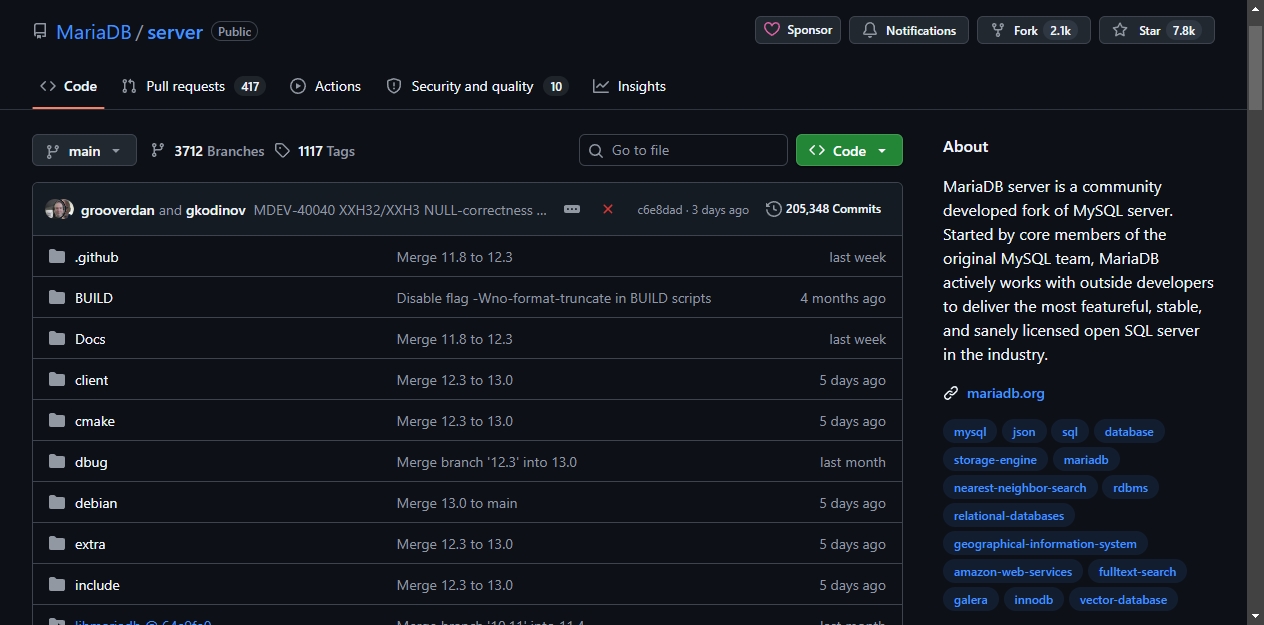Click the debian folder icon
Image resolution: width=1264 pixels, height=625 pixels.
pyautogui.click(x=57, y=503)
